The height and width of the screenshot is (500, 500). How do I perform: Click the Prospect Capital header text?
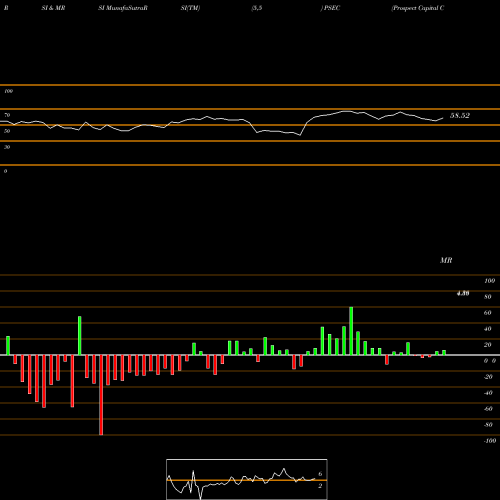418,8
